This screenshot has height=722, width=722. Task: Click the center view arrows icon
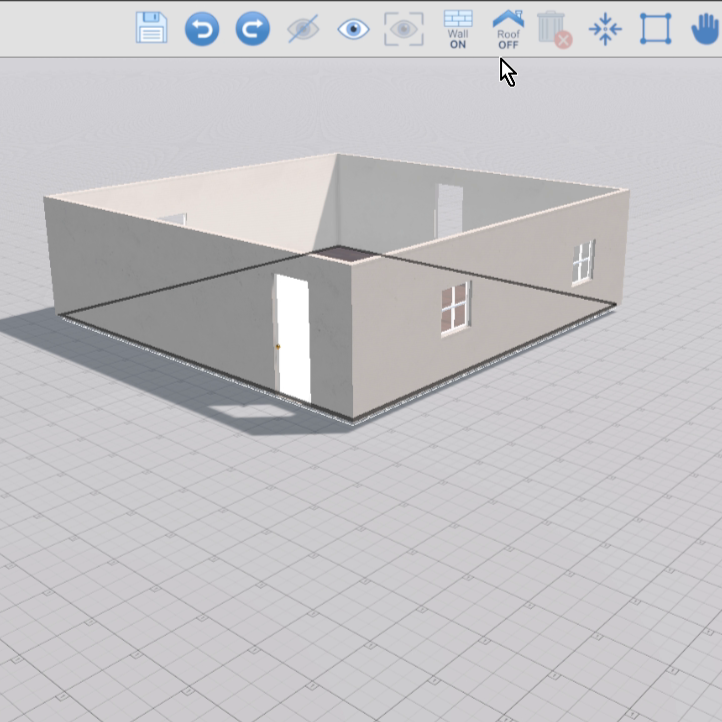tap(605, 29)
